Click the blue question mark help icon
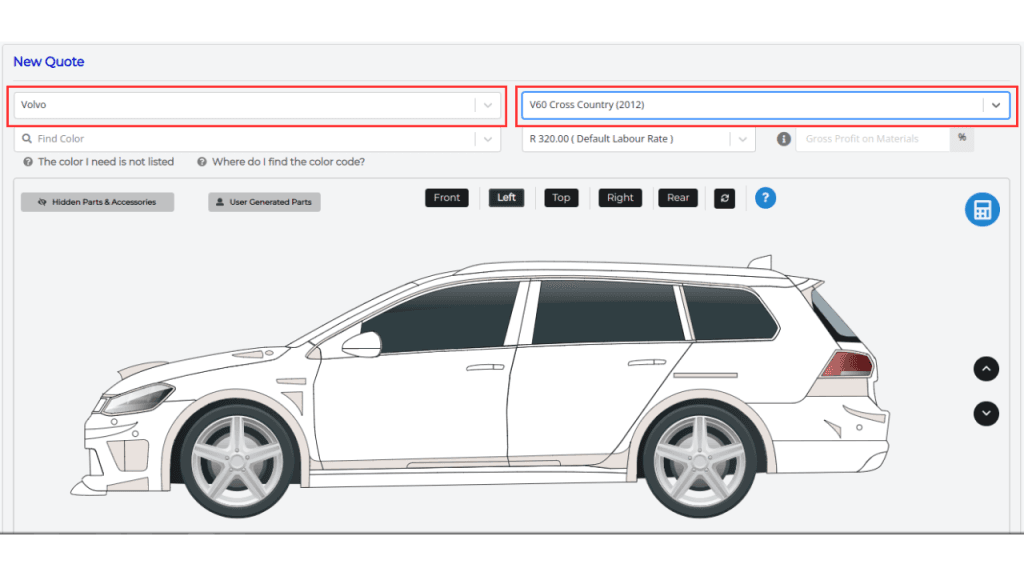This screenshot has height=576, width=1024. 765,198
